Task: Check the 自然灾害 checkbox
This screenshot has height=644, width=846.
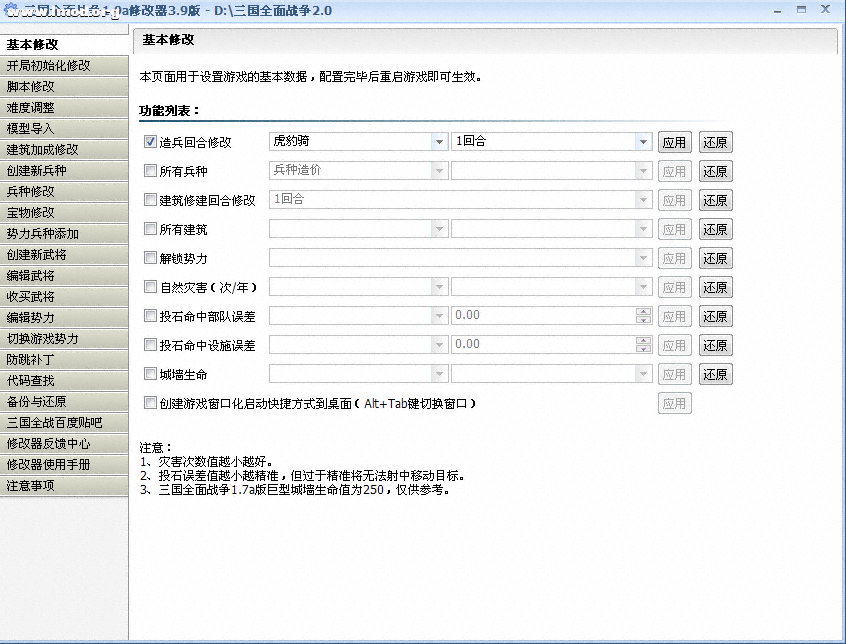Action: pyautogui.click(x=151, y=287)
